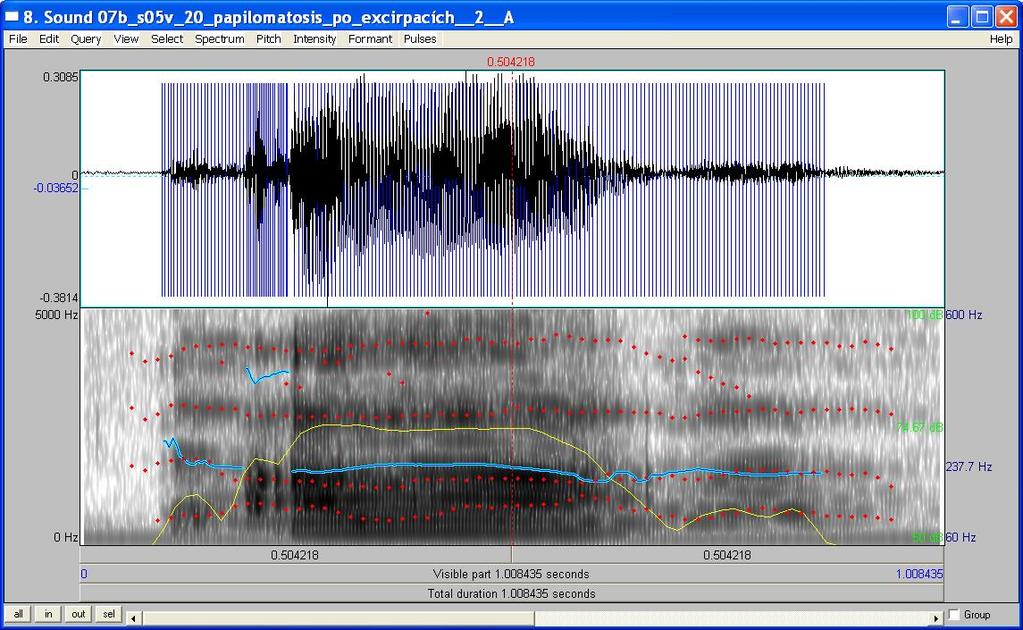Click the red cursor time 0.504218 label
The image size is (1023, 630).
click(x=511, y=62)
